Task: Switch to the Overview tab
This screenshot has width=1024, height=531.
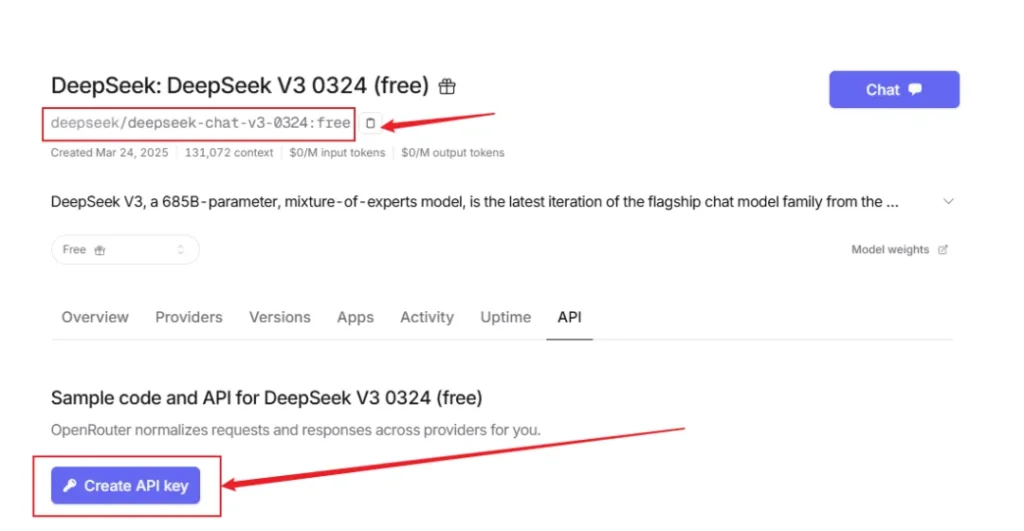Action: [x=95, y=317]
